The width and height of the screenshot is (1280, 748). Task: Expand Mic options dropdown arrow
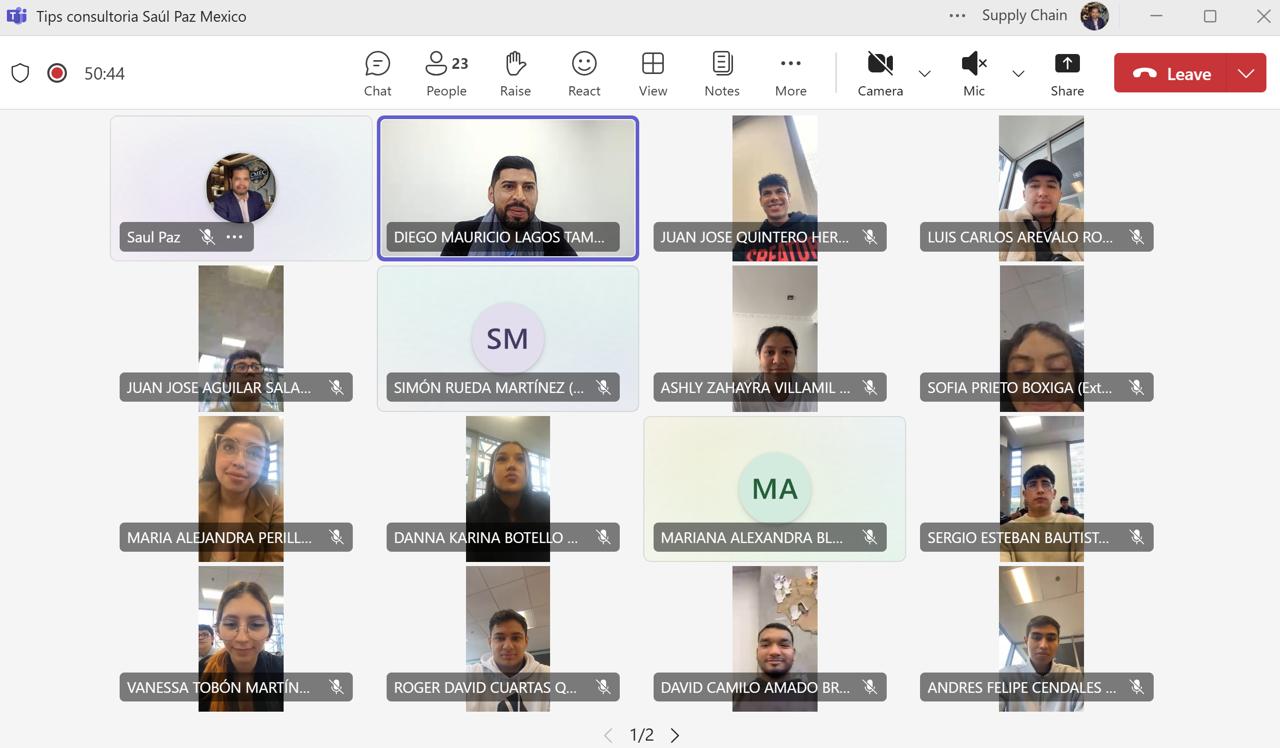1018,74
